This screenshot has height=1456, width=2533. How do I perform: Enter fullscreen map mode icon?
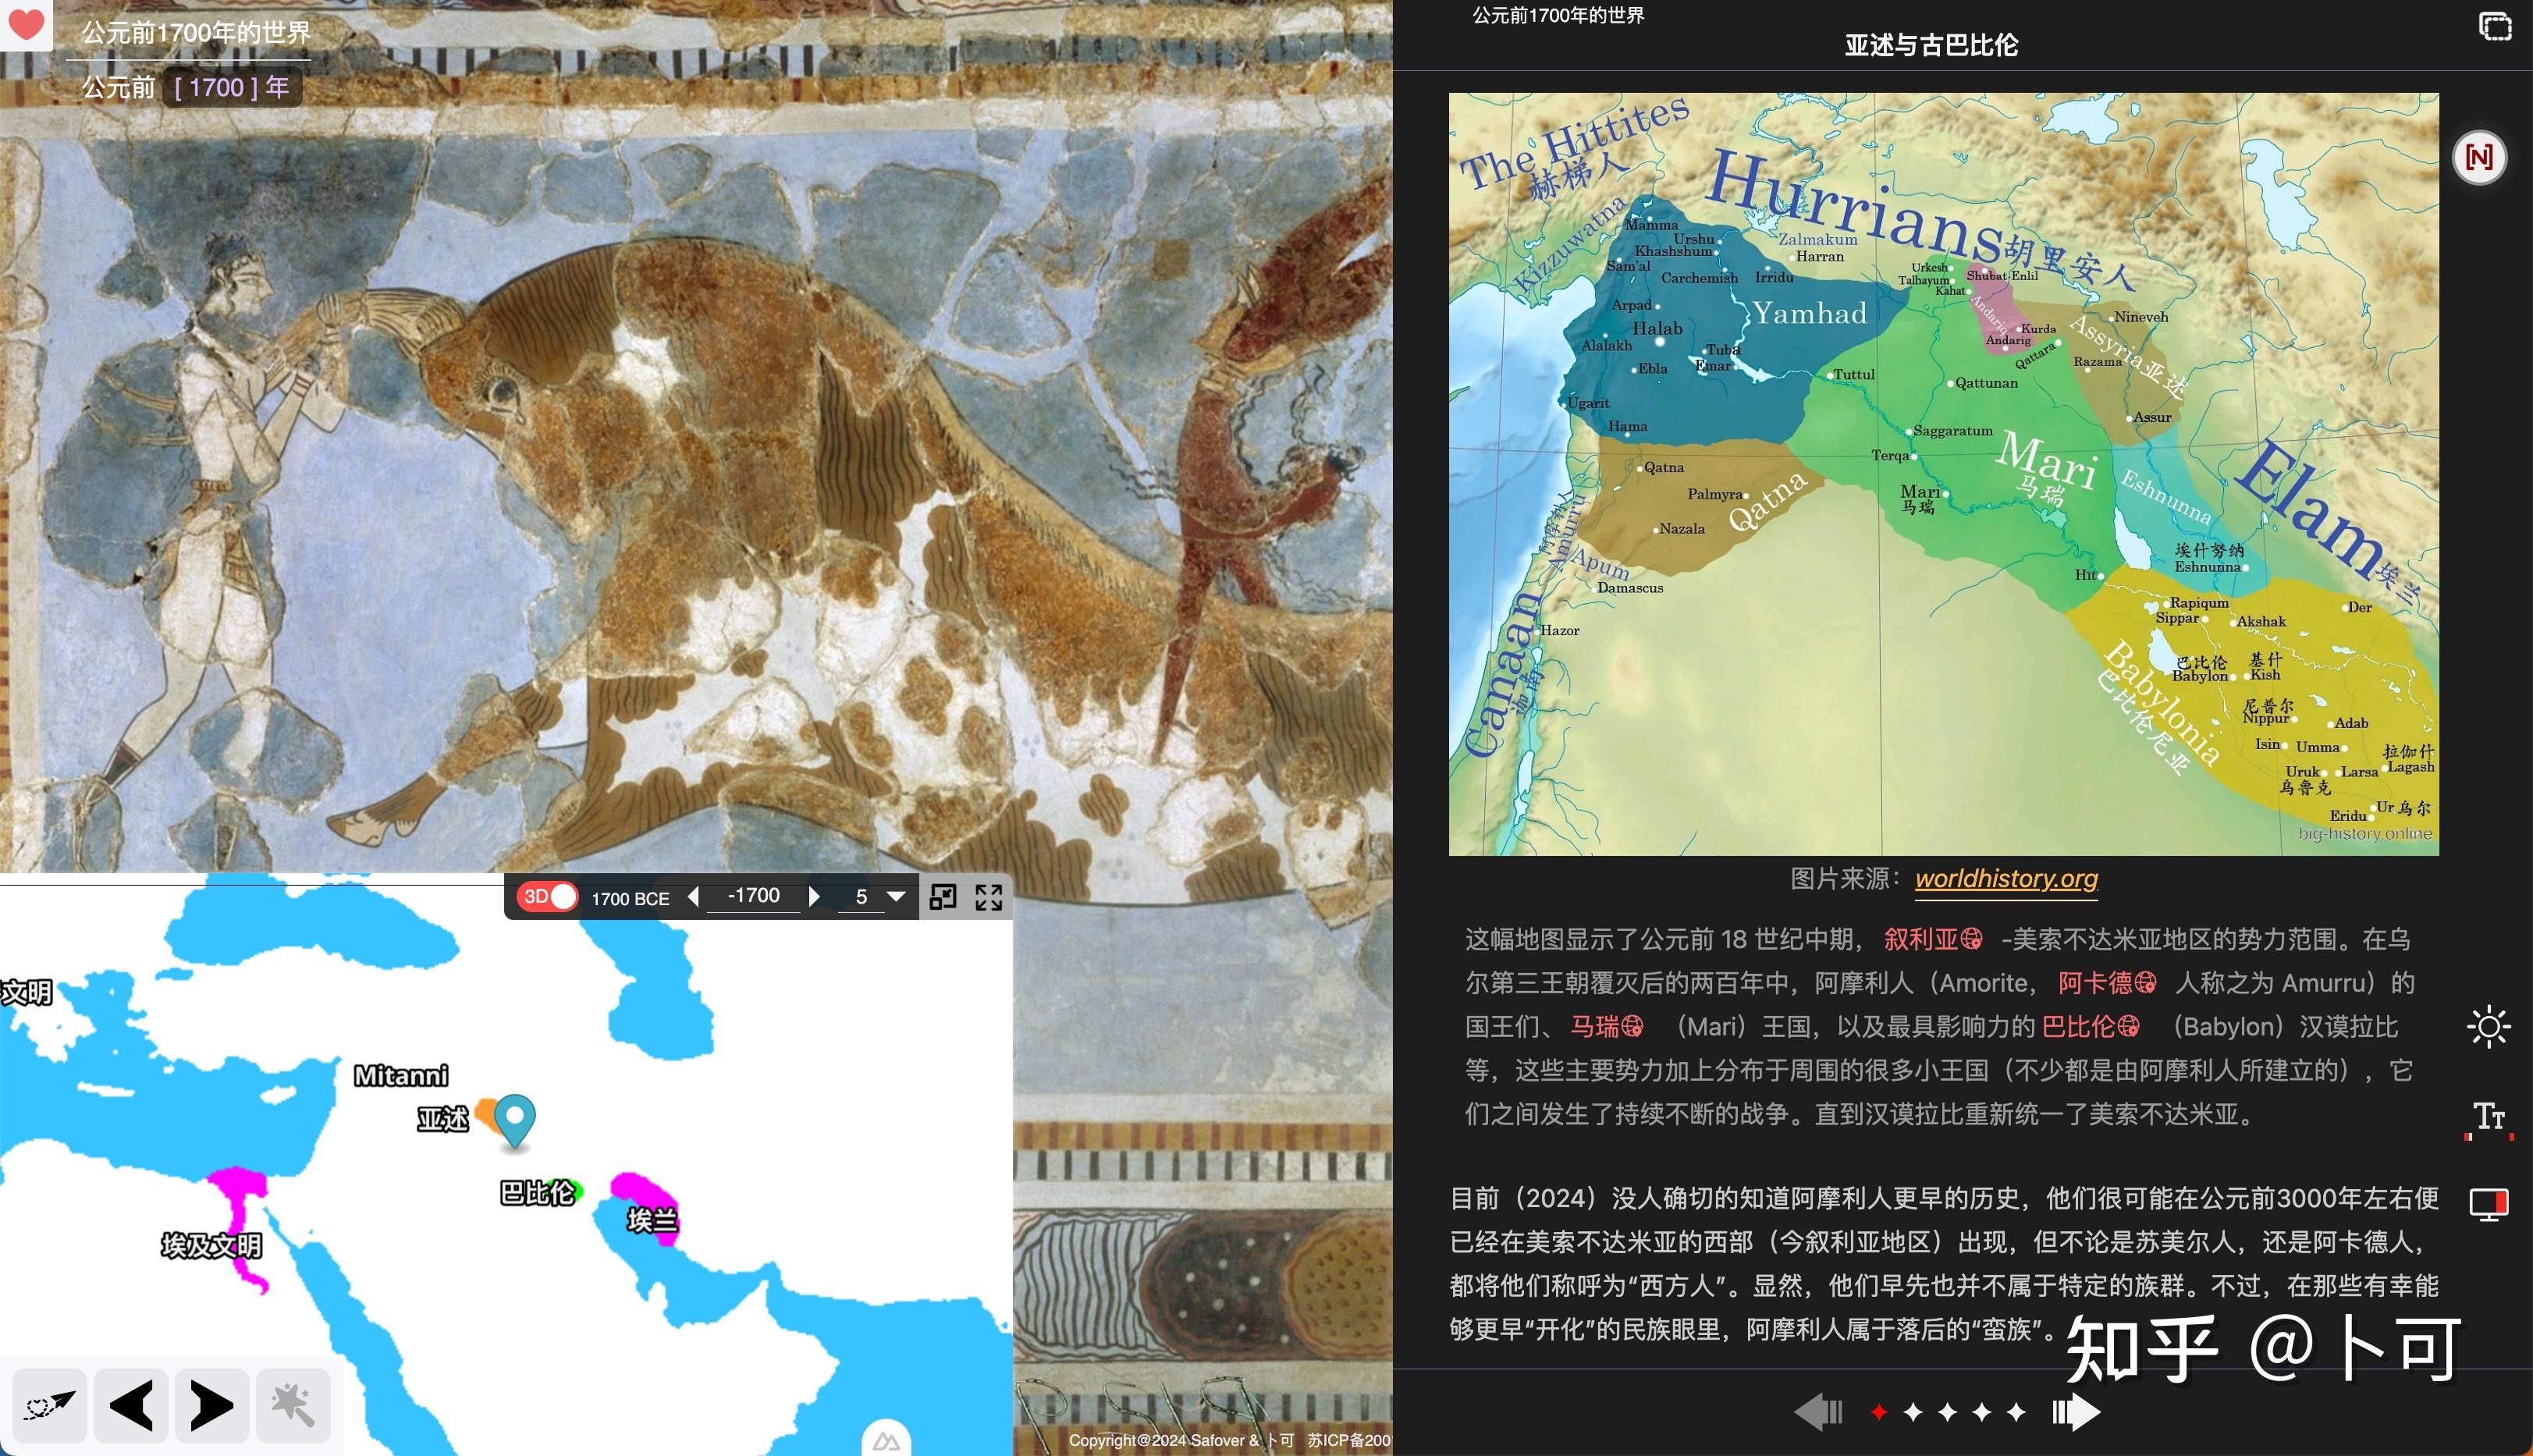(988, 897)
